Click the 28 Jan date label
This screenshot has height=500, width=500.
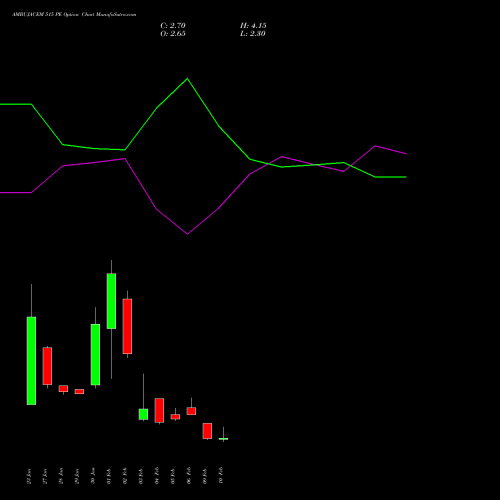(x=61, y=476)
